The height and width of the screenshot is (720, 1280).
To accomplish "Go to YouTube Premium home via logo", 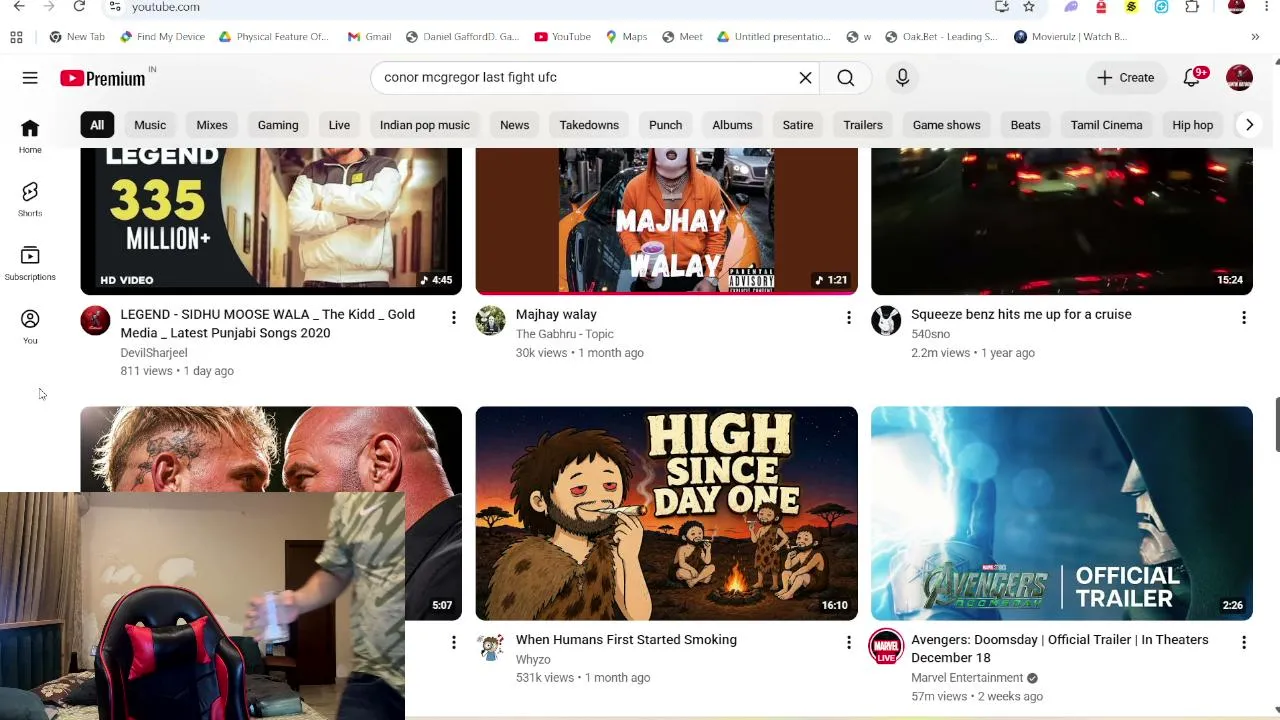I will tap(104, 78).
